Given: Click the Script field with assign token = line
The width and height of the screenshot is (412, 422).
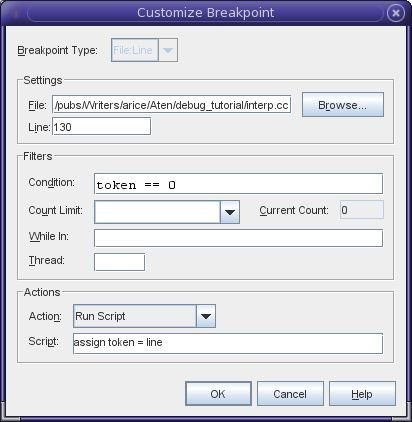Looking at the screenshot, I should tap(228, 343).
